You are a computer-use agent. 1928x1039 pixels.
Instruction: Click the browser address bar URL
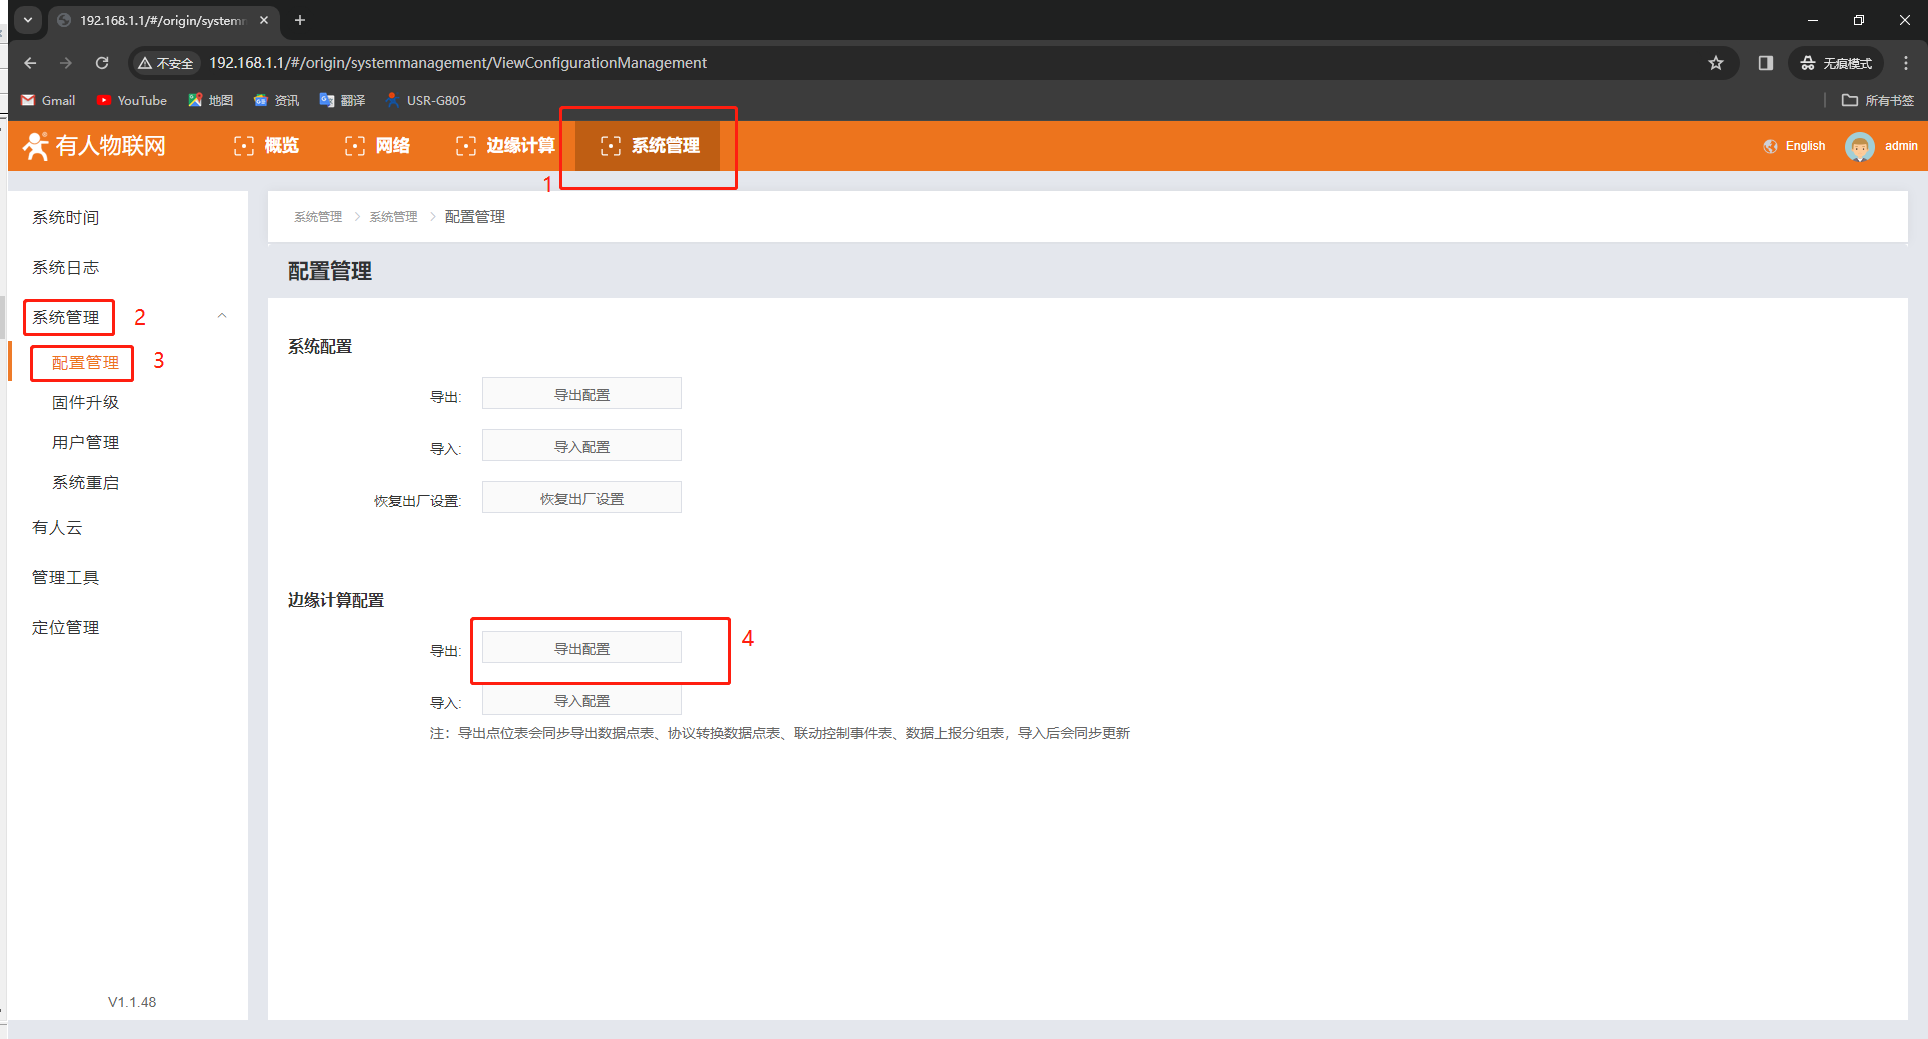pyautogui.click(x=457, y=63)
